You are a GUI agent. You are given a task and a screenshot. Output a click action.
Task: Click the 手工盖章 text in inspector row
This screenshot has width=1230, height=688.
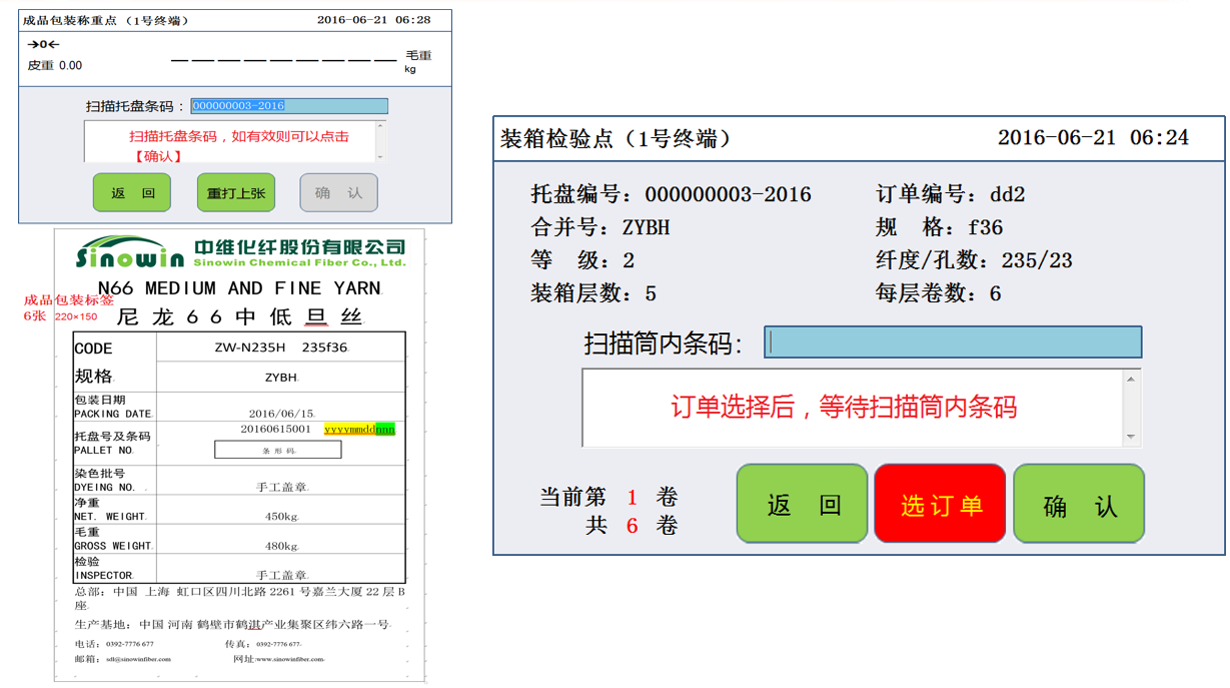tap(281, 575)
